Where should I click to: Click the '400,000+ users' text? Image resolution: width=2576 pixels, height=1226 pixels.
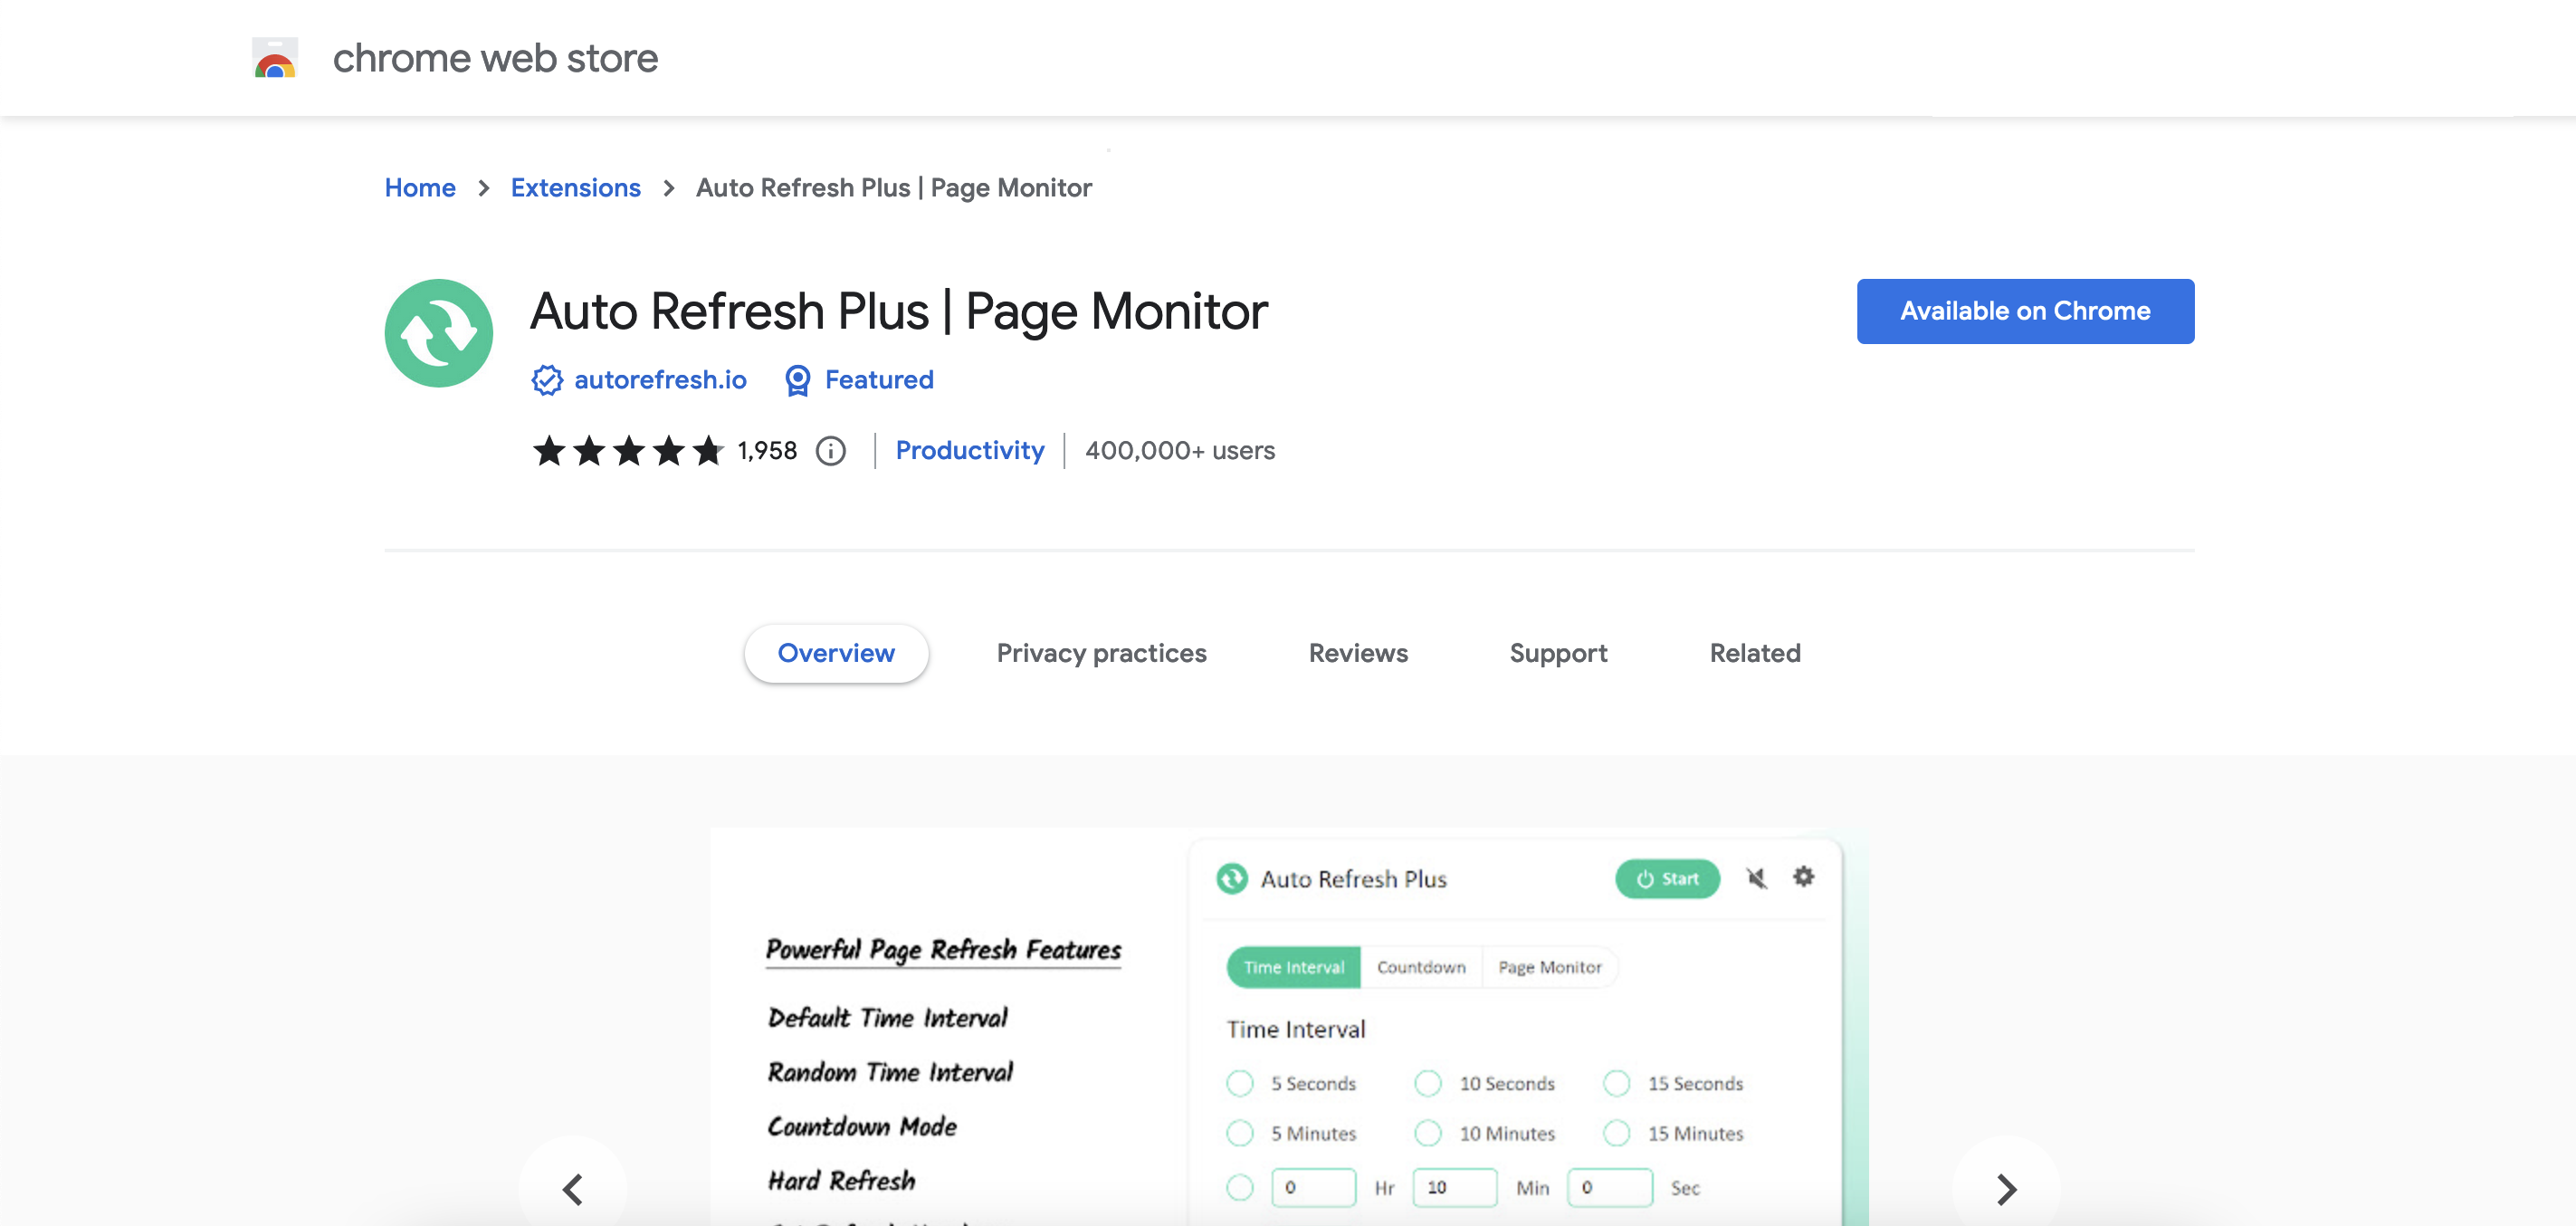(x=1180, y=451)
